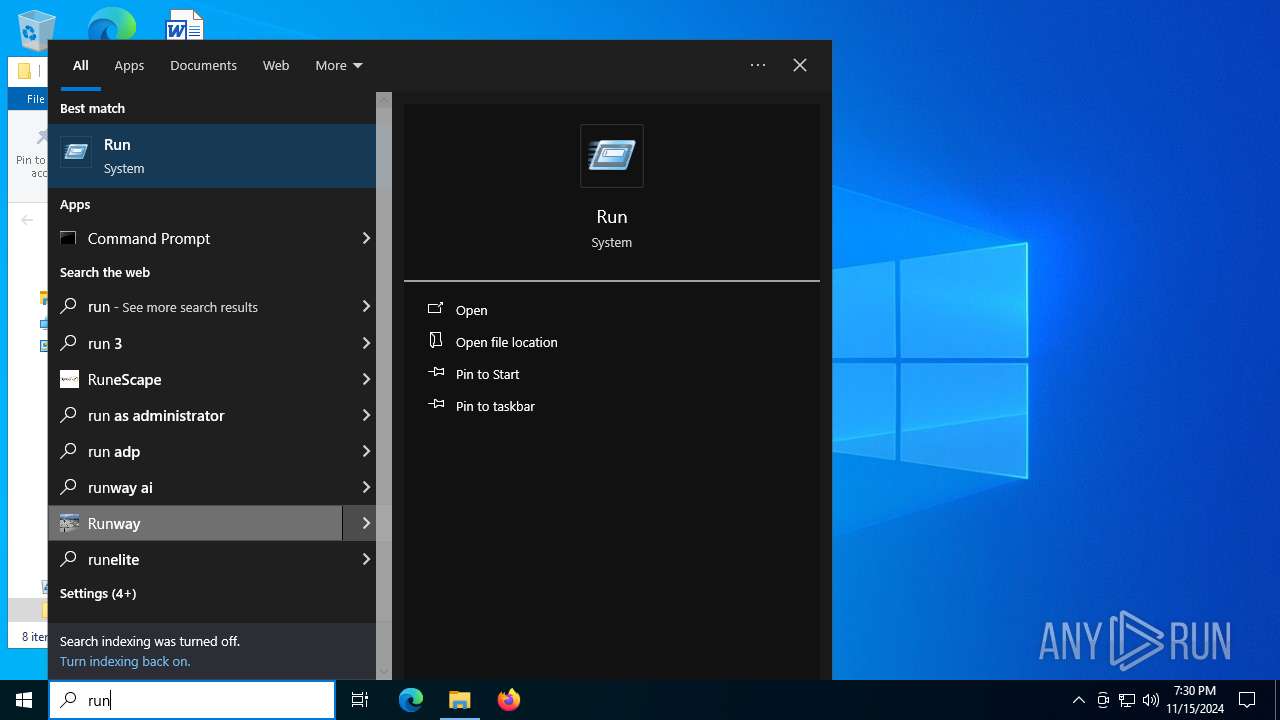Click the Windows Start button

[24, 700]
